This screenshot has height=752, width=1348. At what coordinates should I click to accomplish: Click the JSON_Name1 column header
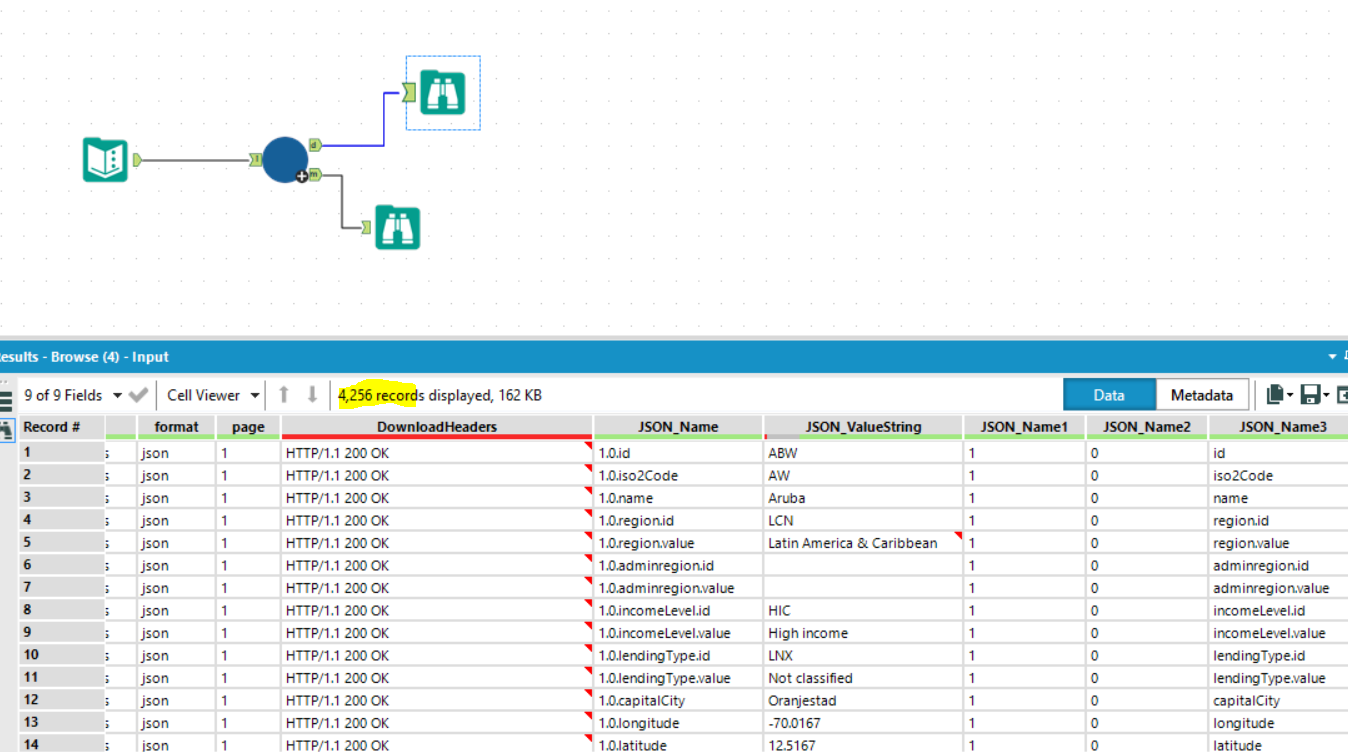[1024, 427]
